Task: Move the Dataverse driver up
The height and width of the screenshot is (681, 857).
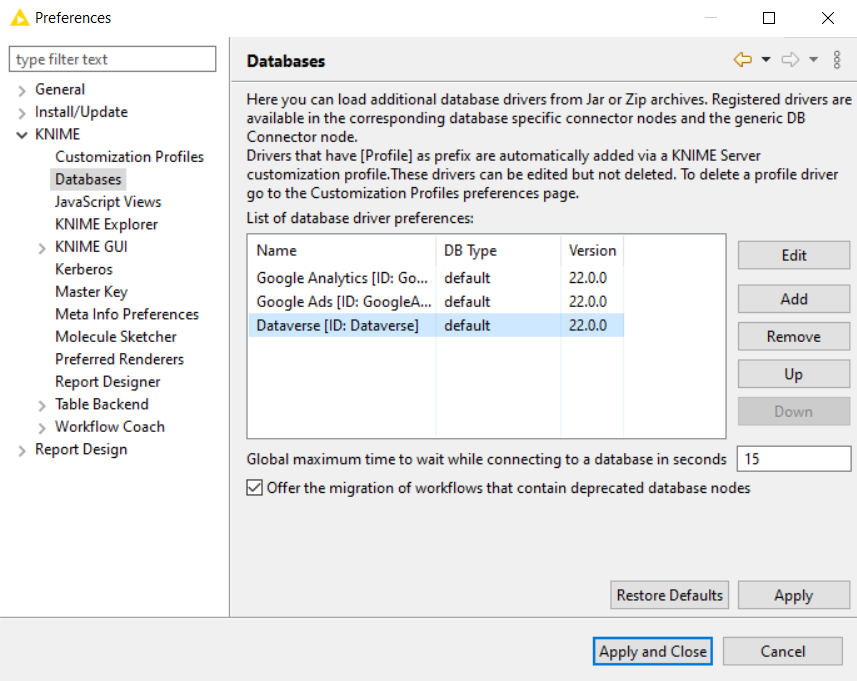Action: click(x=793, y=373)
